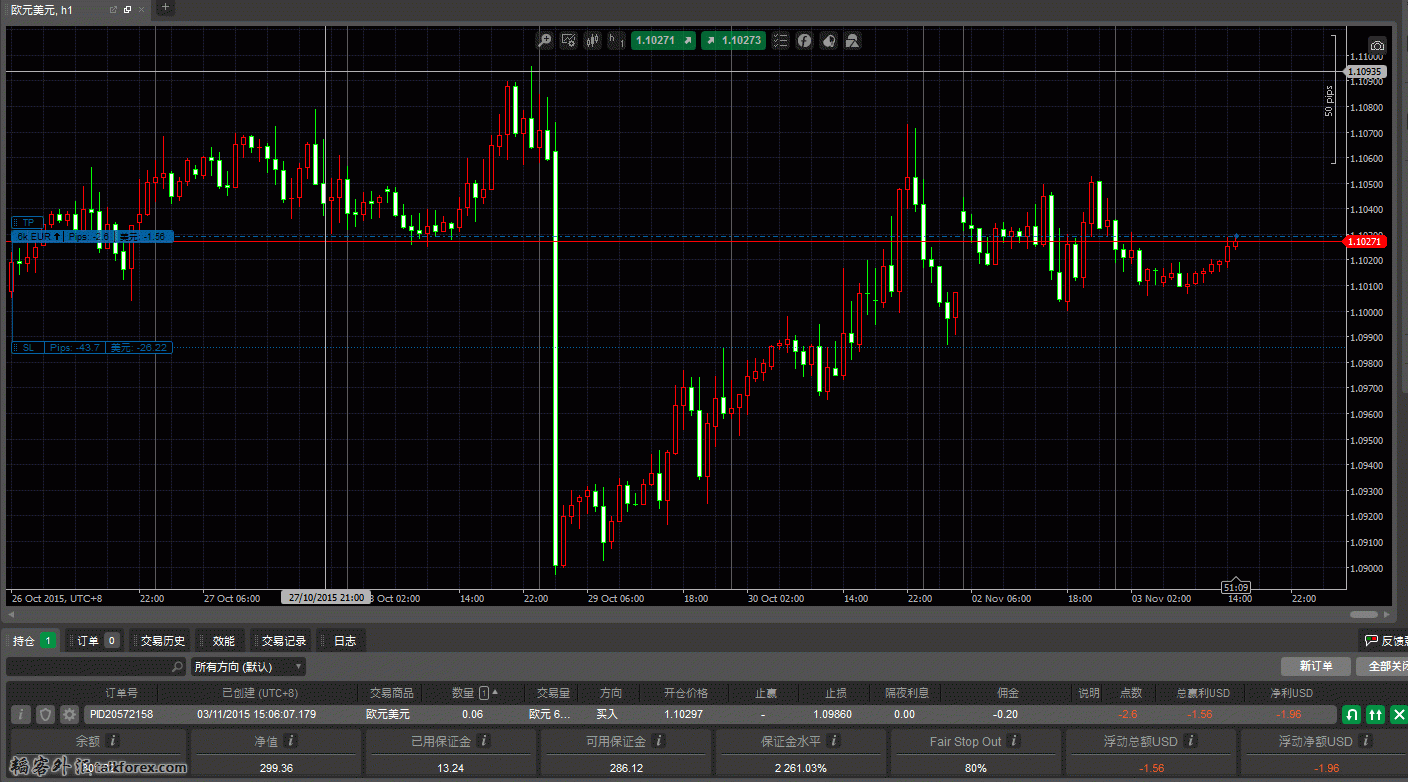The height and width of the screenshot is (782, 1408).
Task: Open the 交易记录 tab
Action: pos(282,641)
